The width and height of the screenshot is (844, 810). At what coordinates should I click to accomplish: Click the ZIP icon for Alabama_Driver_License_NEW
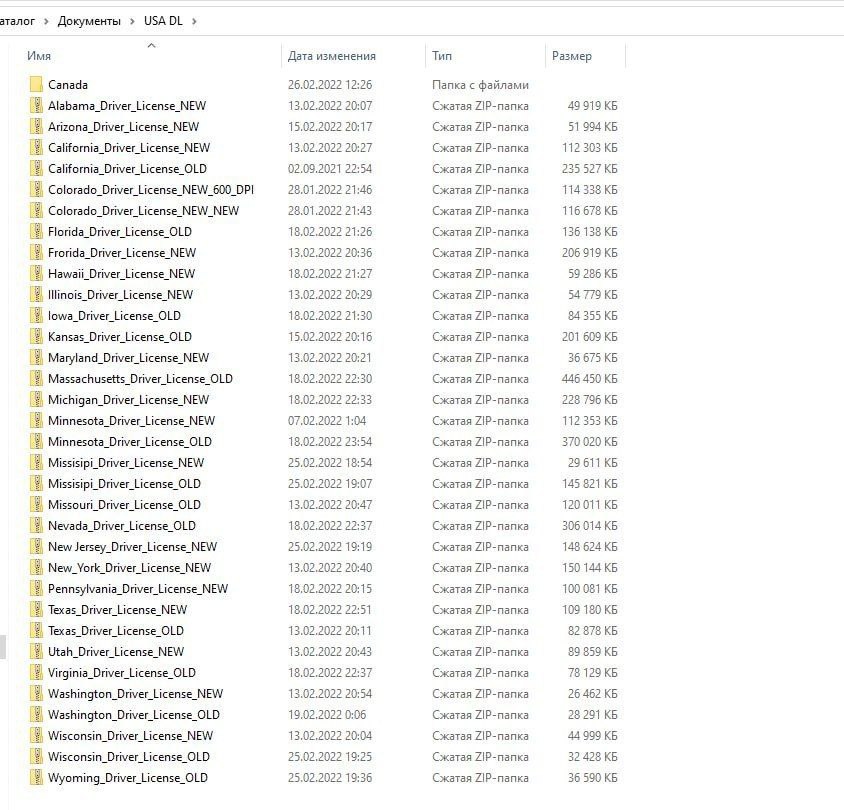click(36, 106)
